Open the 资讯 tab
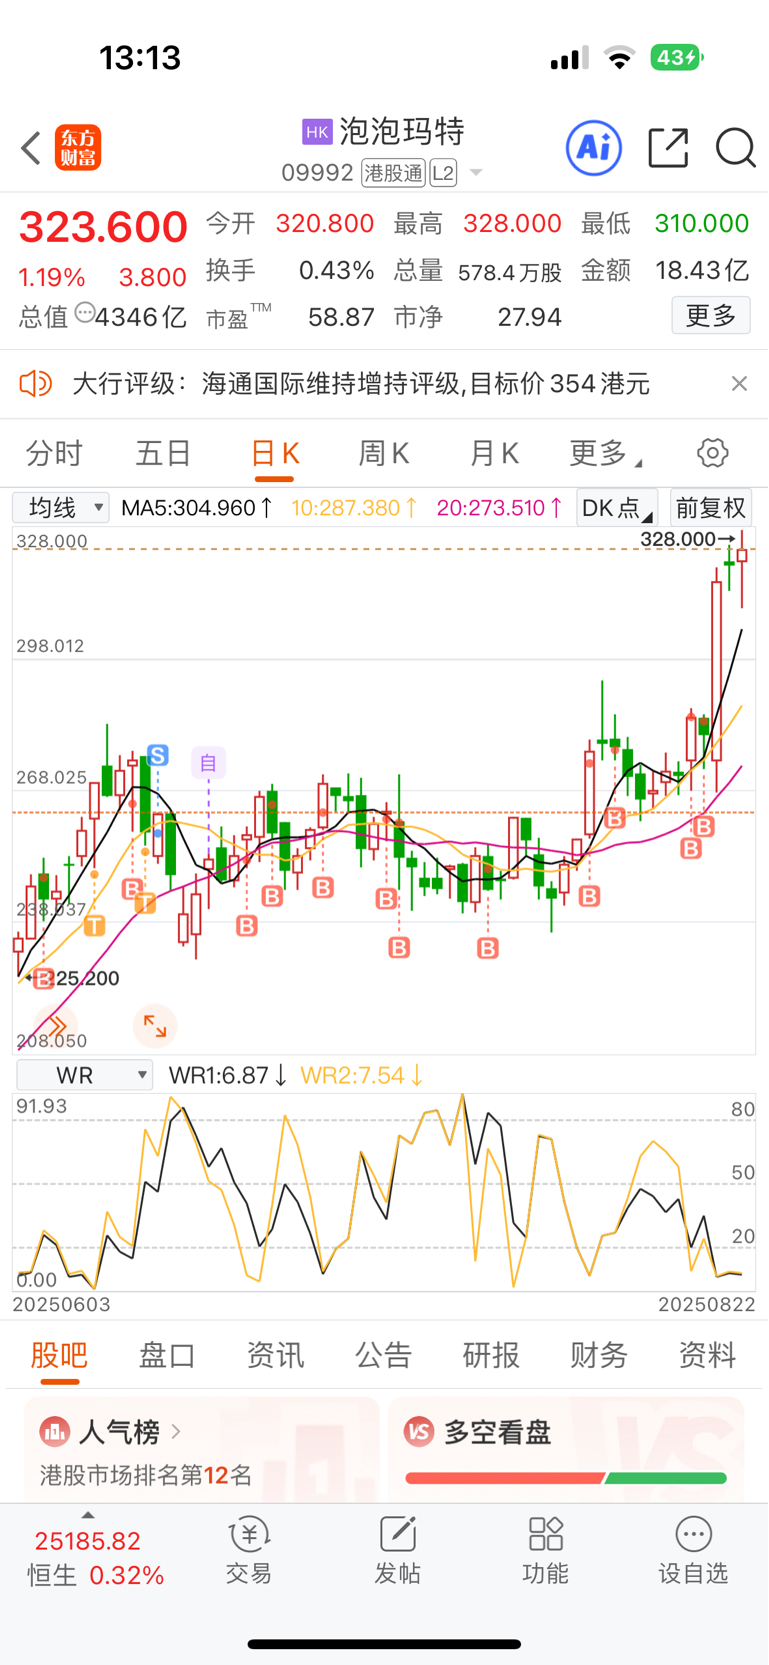The image size is (769, 1665). 275,1355
